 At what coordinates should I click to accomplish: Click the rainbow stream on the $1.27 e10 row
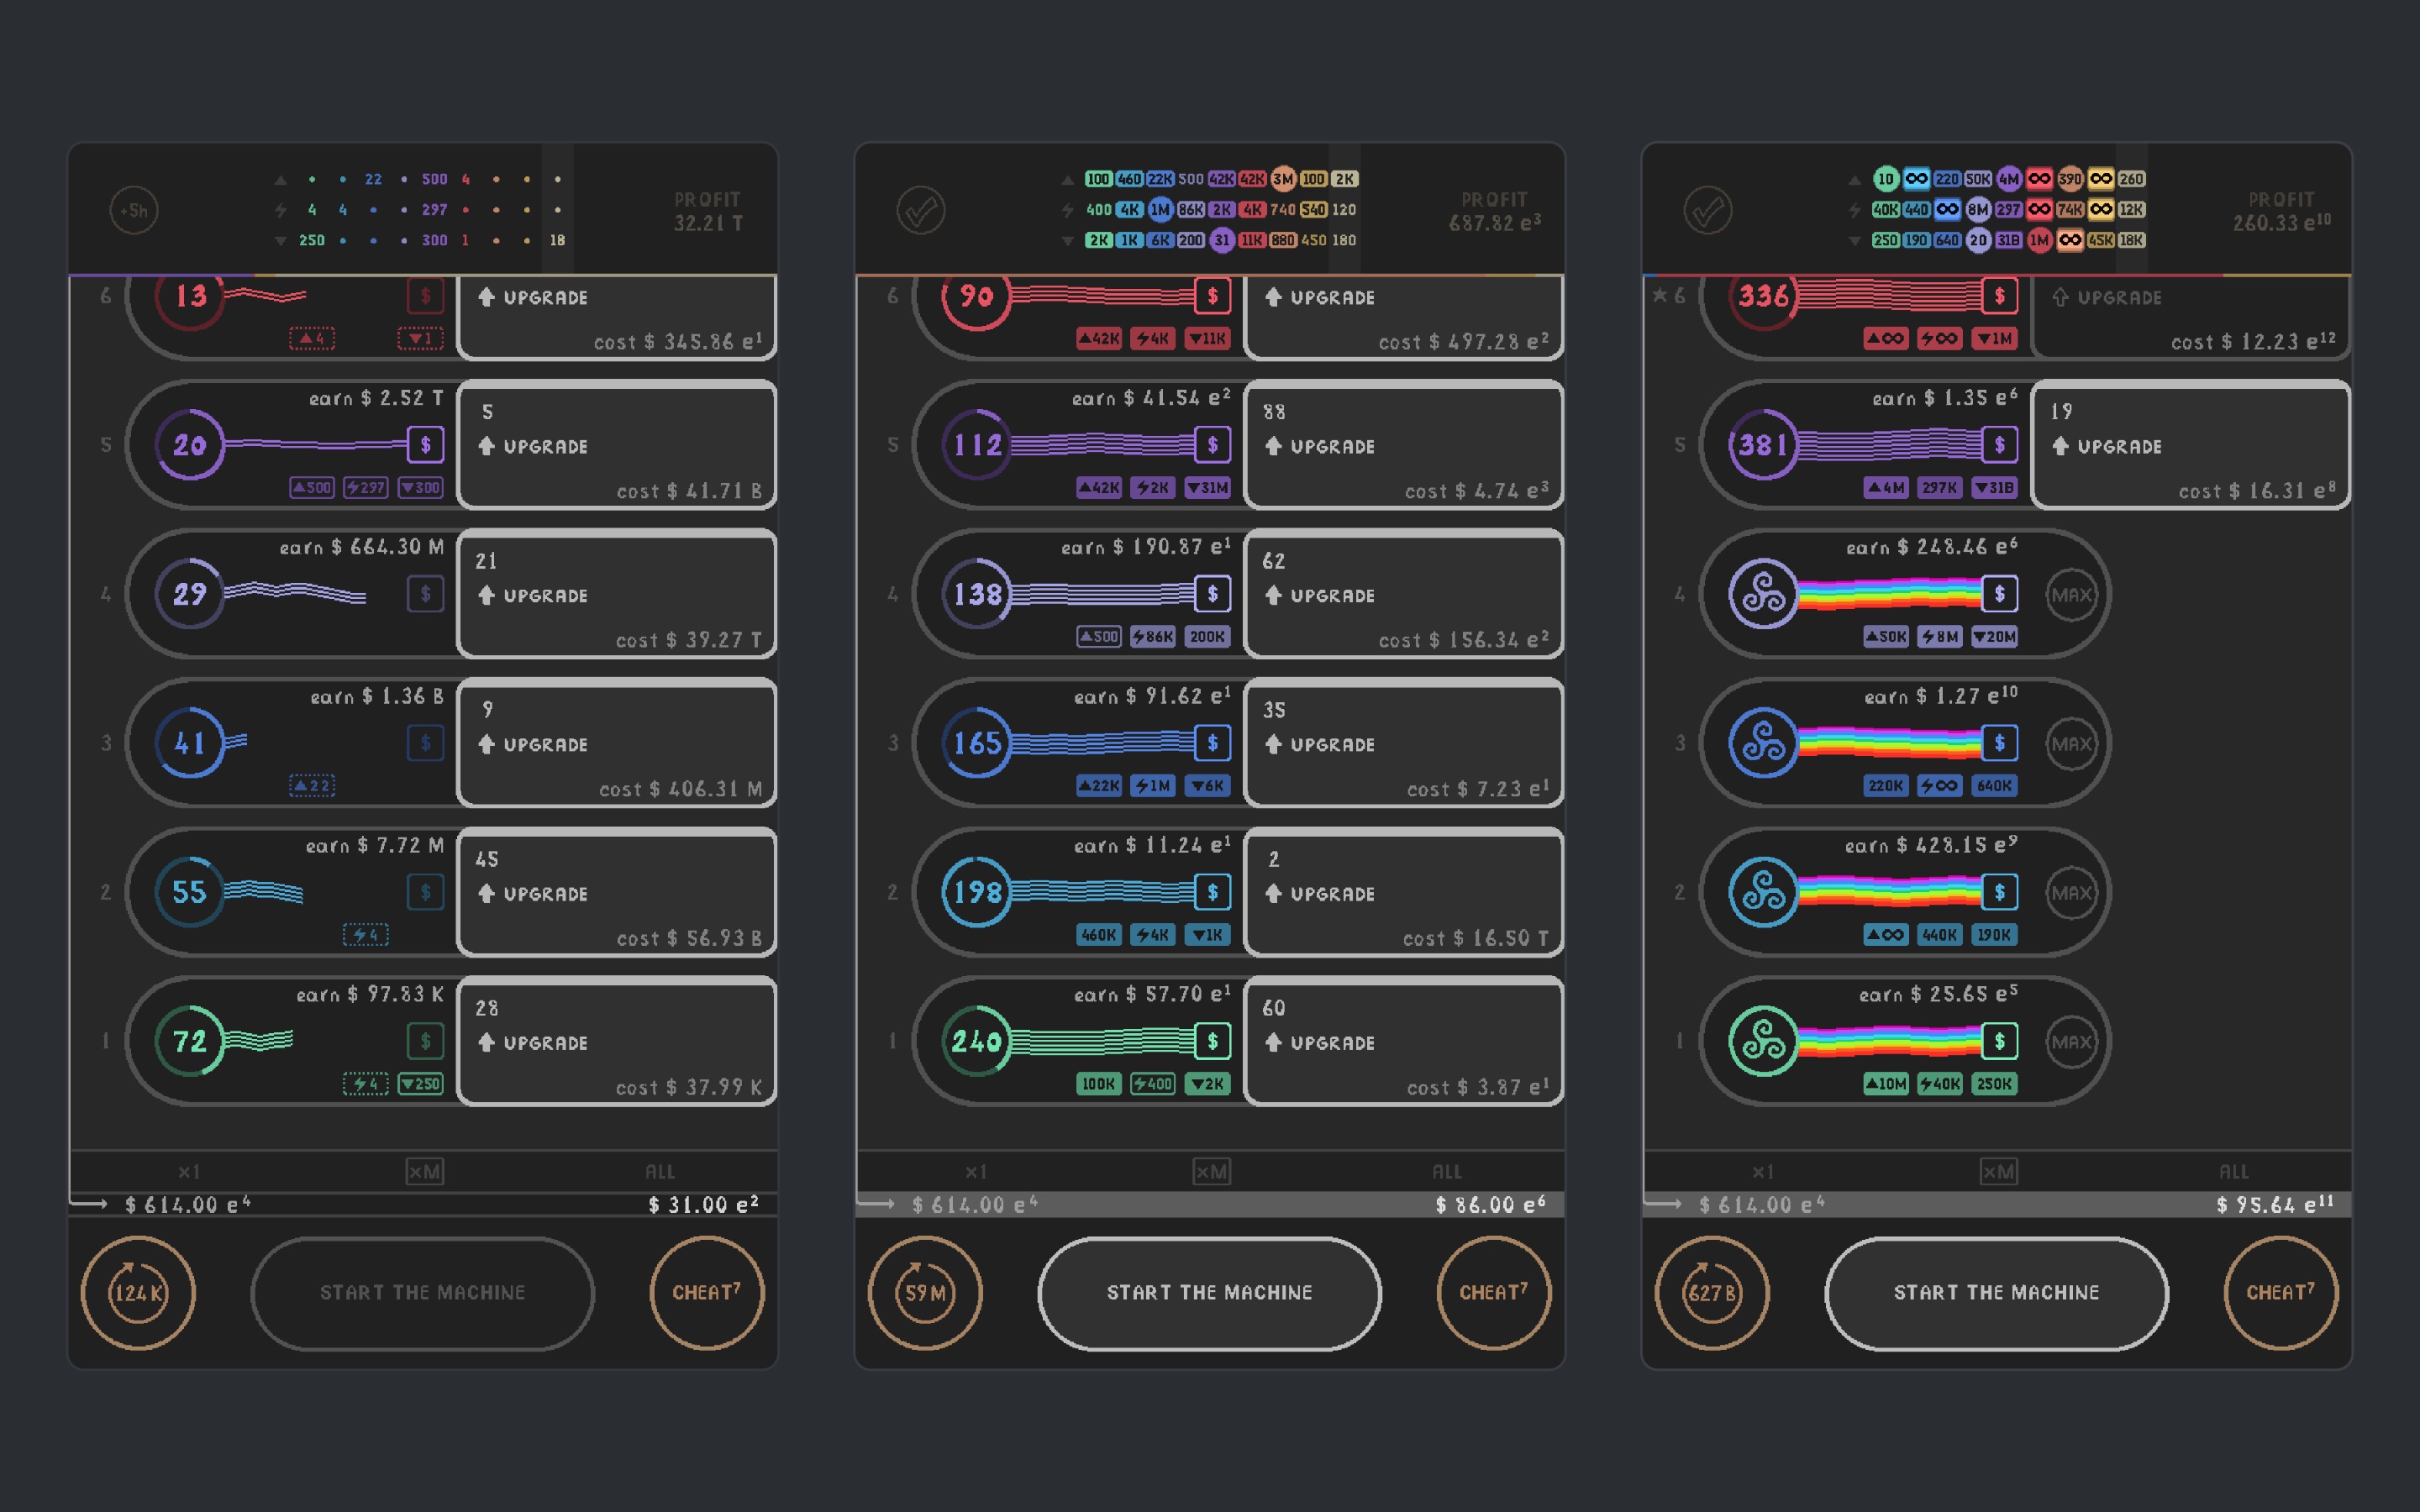pyautogui.click(x=1889, y=743)
